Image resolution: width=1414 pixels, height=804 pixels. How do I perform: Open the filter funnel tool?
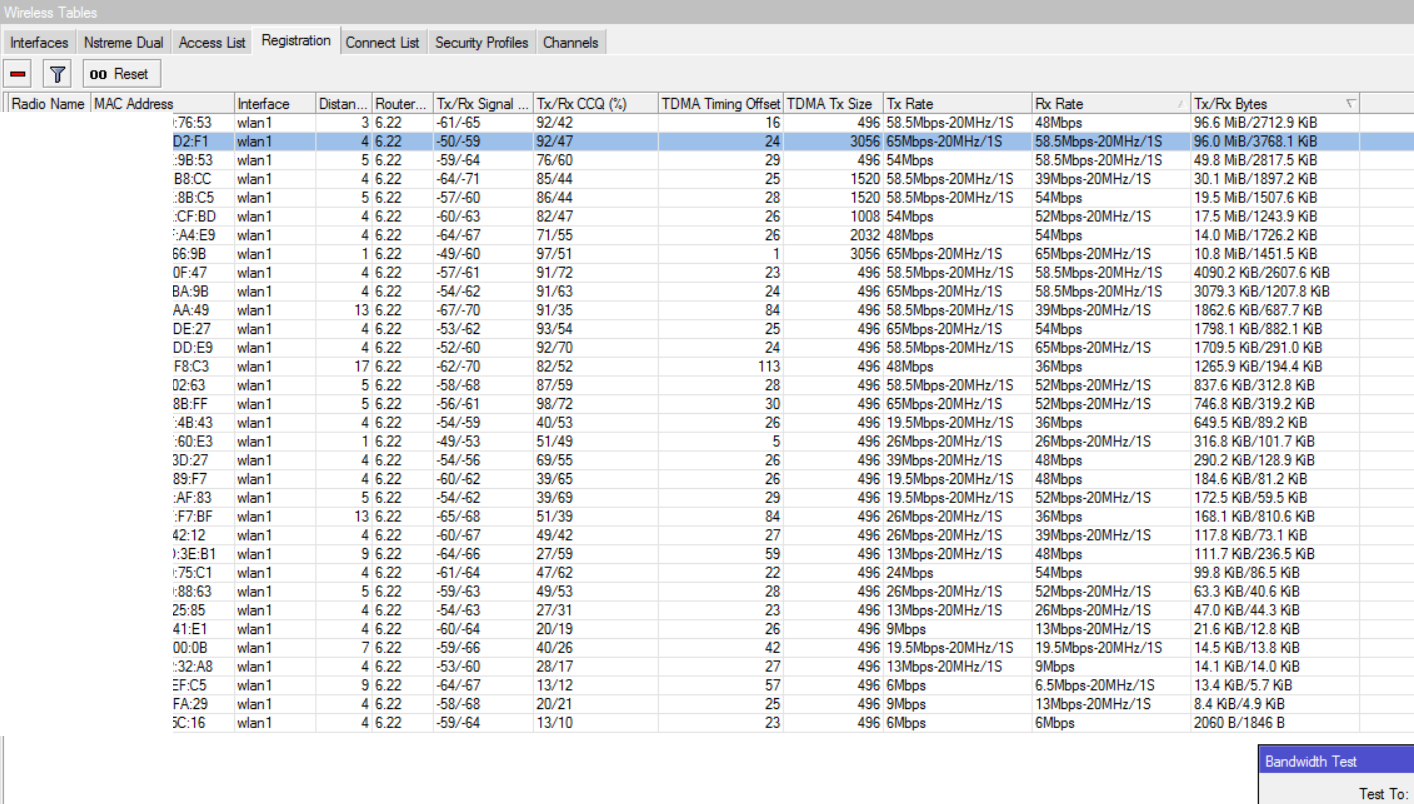(58, 74)
